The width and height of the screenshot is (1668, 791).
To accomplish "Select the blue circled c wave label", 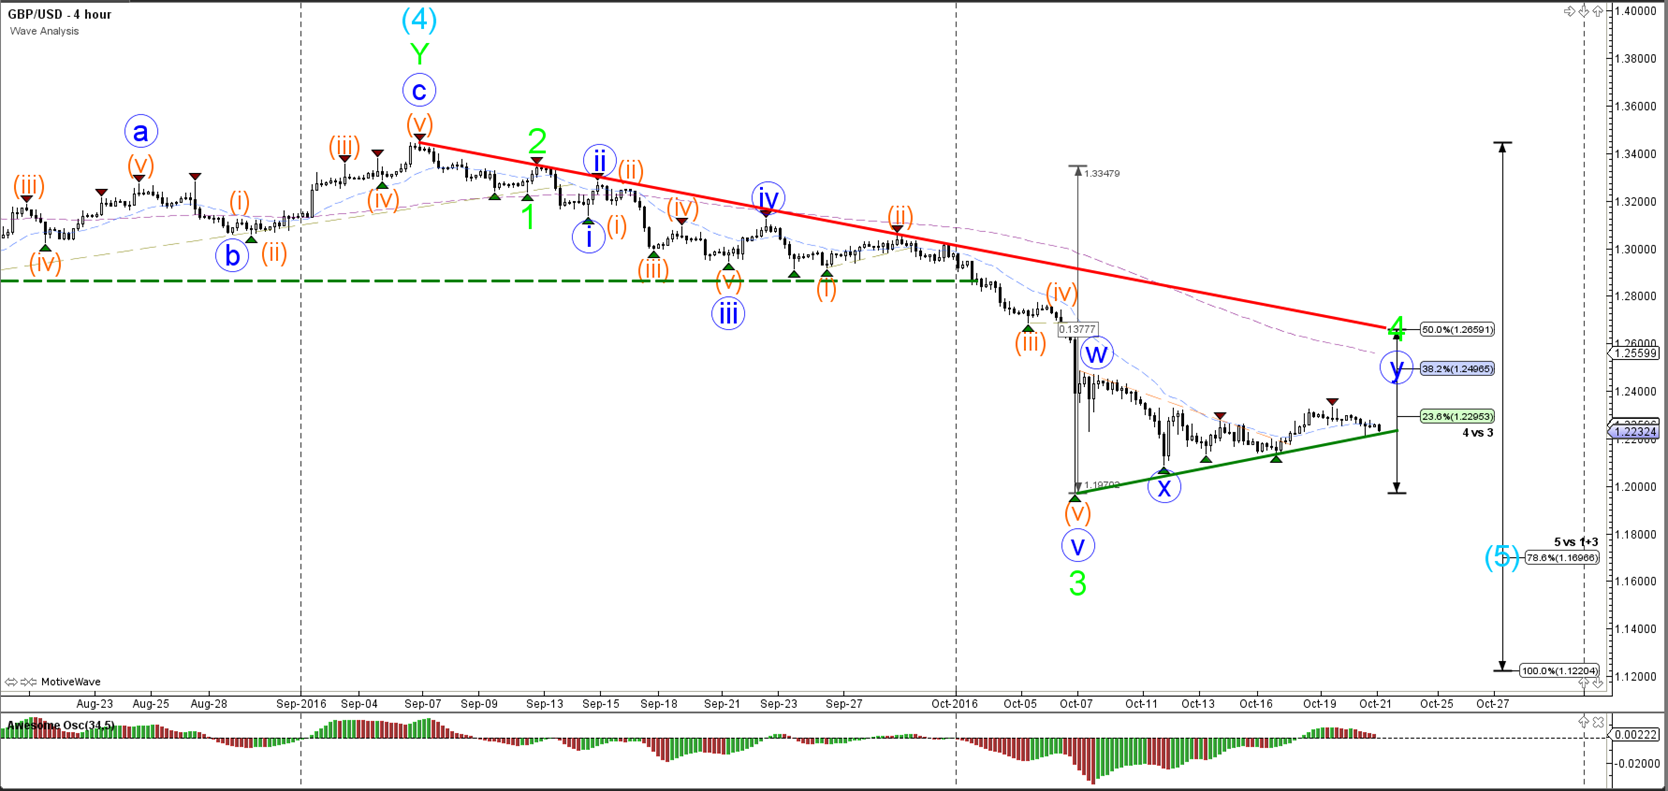I will 419,91.
